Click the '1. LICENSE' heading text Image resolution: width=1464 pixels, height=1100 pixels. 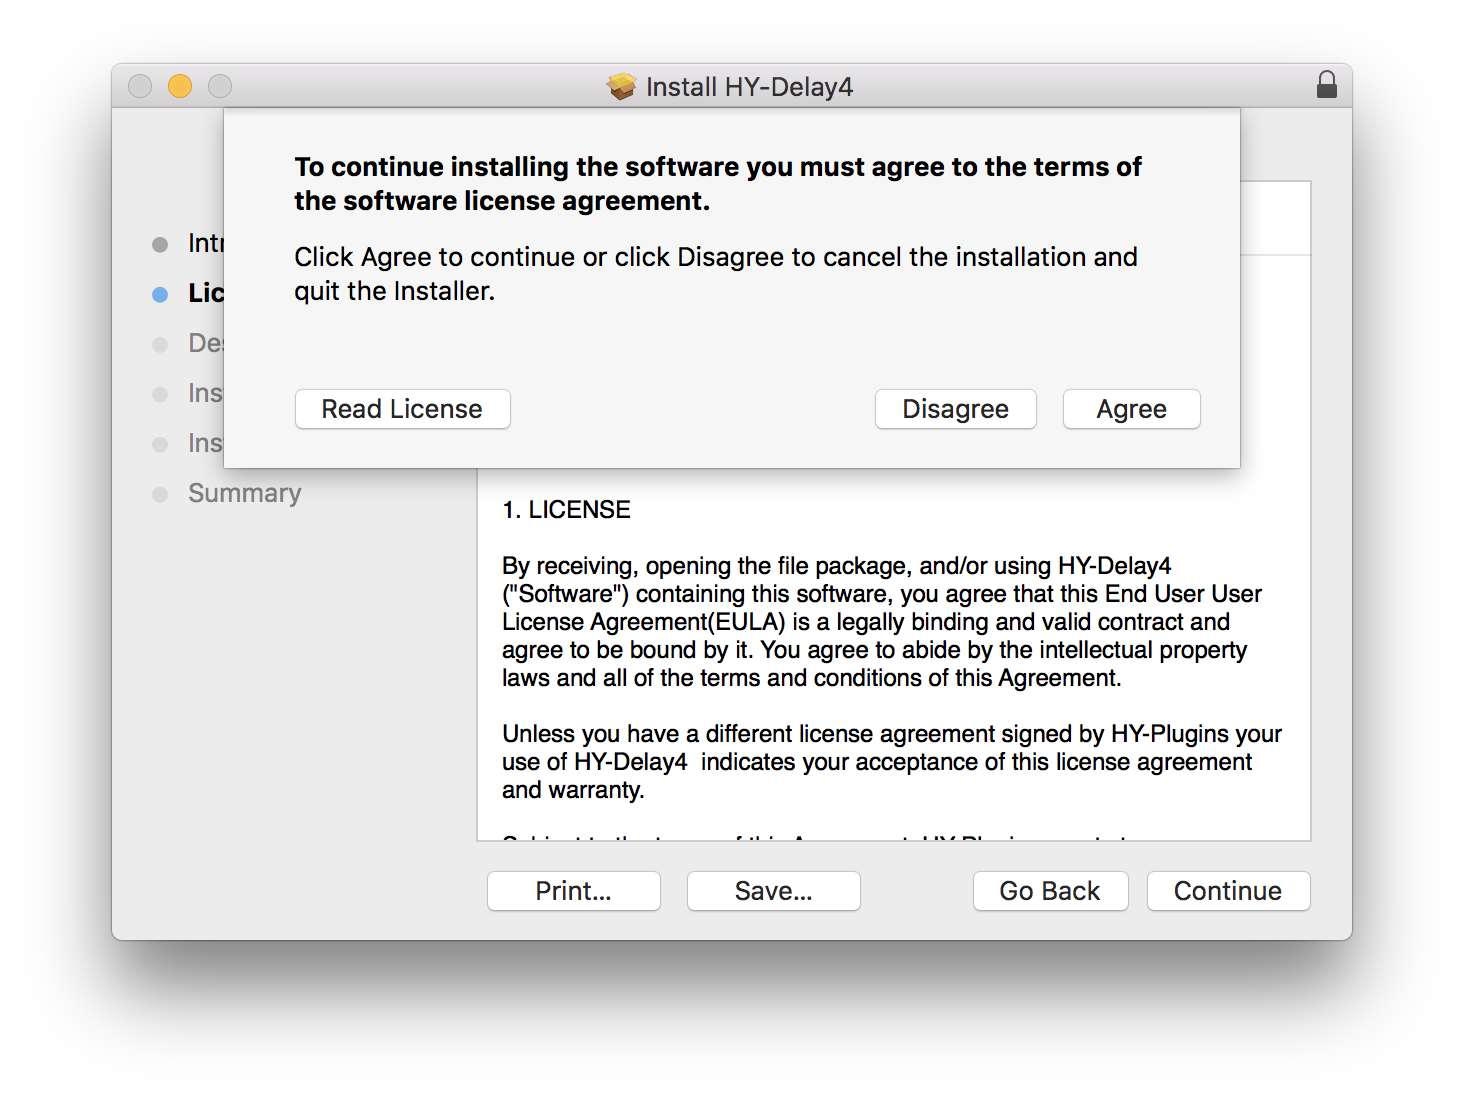click(566, 510)
